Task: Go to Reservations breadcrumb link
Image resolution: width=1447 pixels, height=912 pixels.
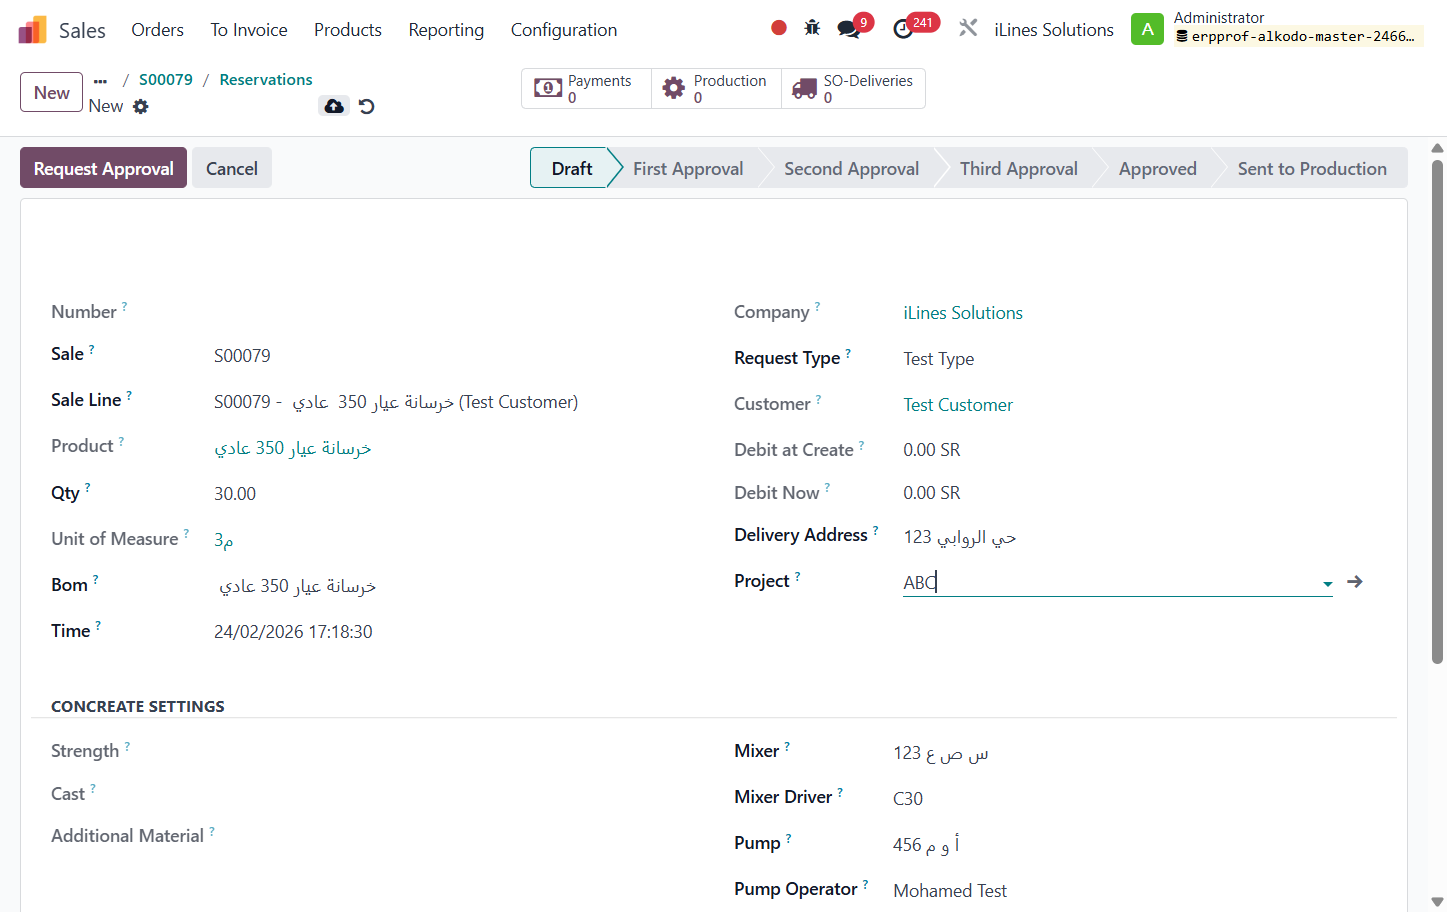Action: tap(266, 80)
